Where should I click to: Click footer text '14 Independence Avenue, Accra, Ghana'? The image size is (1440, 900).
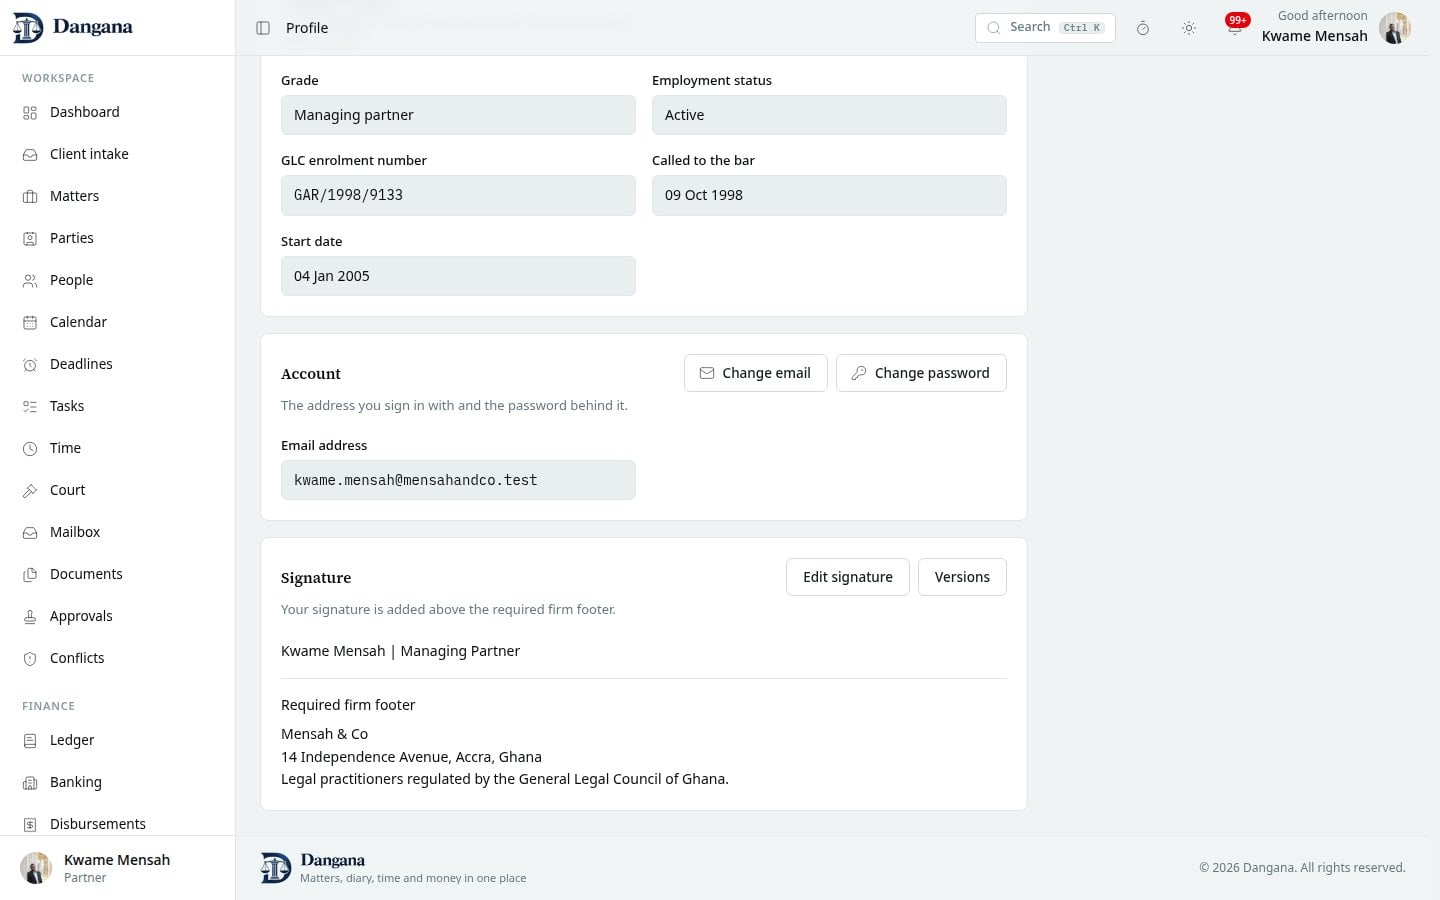(411, 757)
